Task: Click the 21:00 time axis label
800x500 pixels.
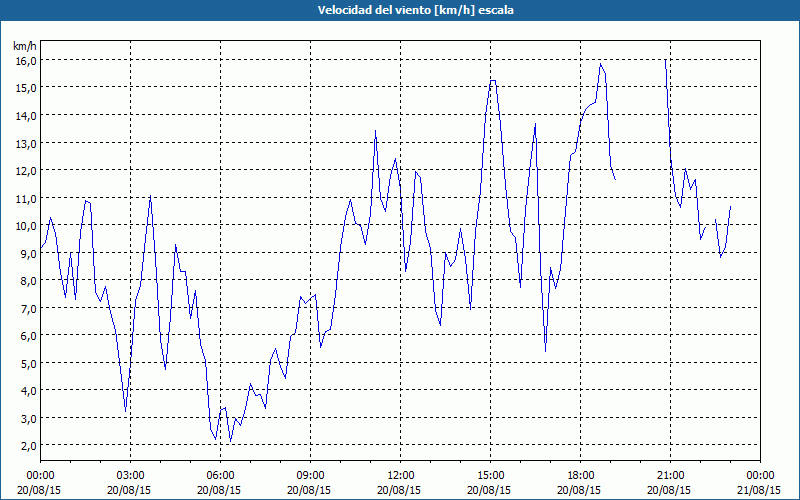Action: pos(670,476)
